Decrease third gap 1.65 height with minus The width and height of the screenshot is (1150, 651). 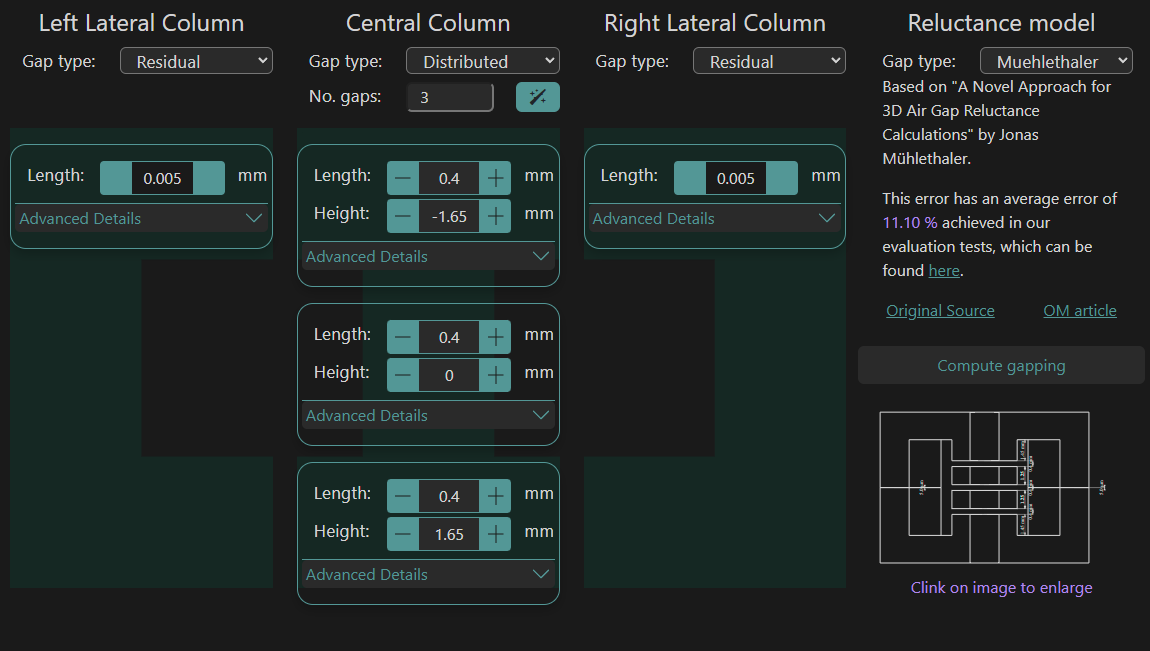click(x=403, y=534)
